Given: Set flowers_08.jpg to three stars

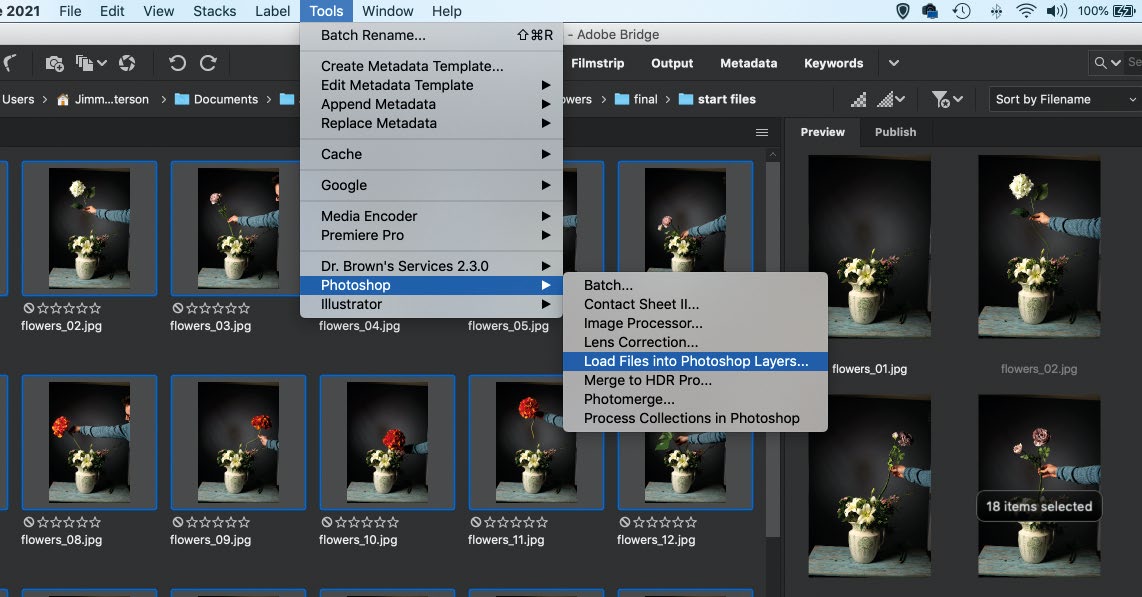Looking at the screenshot, I should 69,522.
